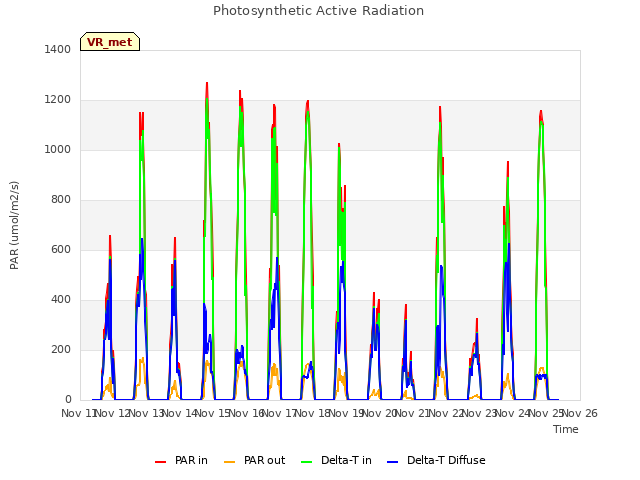Click the 1400 y-axis tick label

[58, 49]
